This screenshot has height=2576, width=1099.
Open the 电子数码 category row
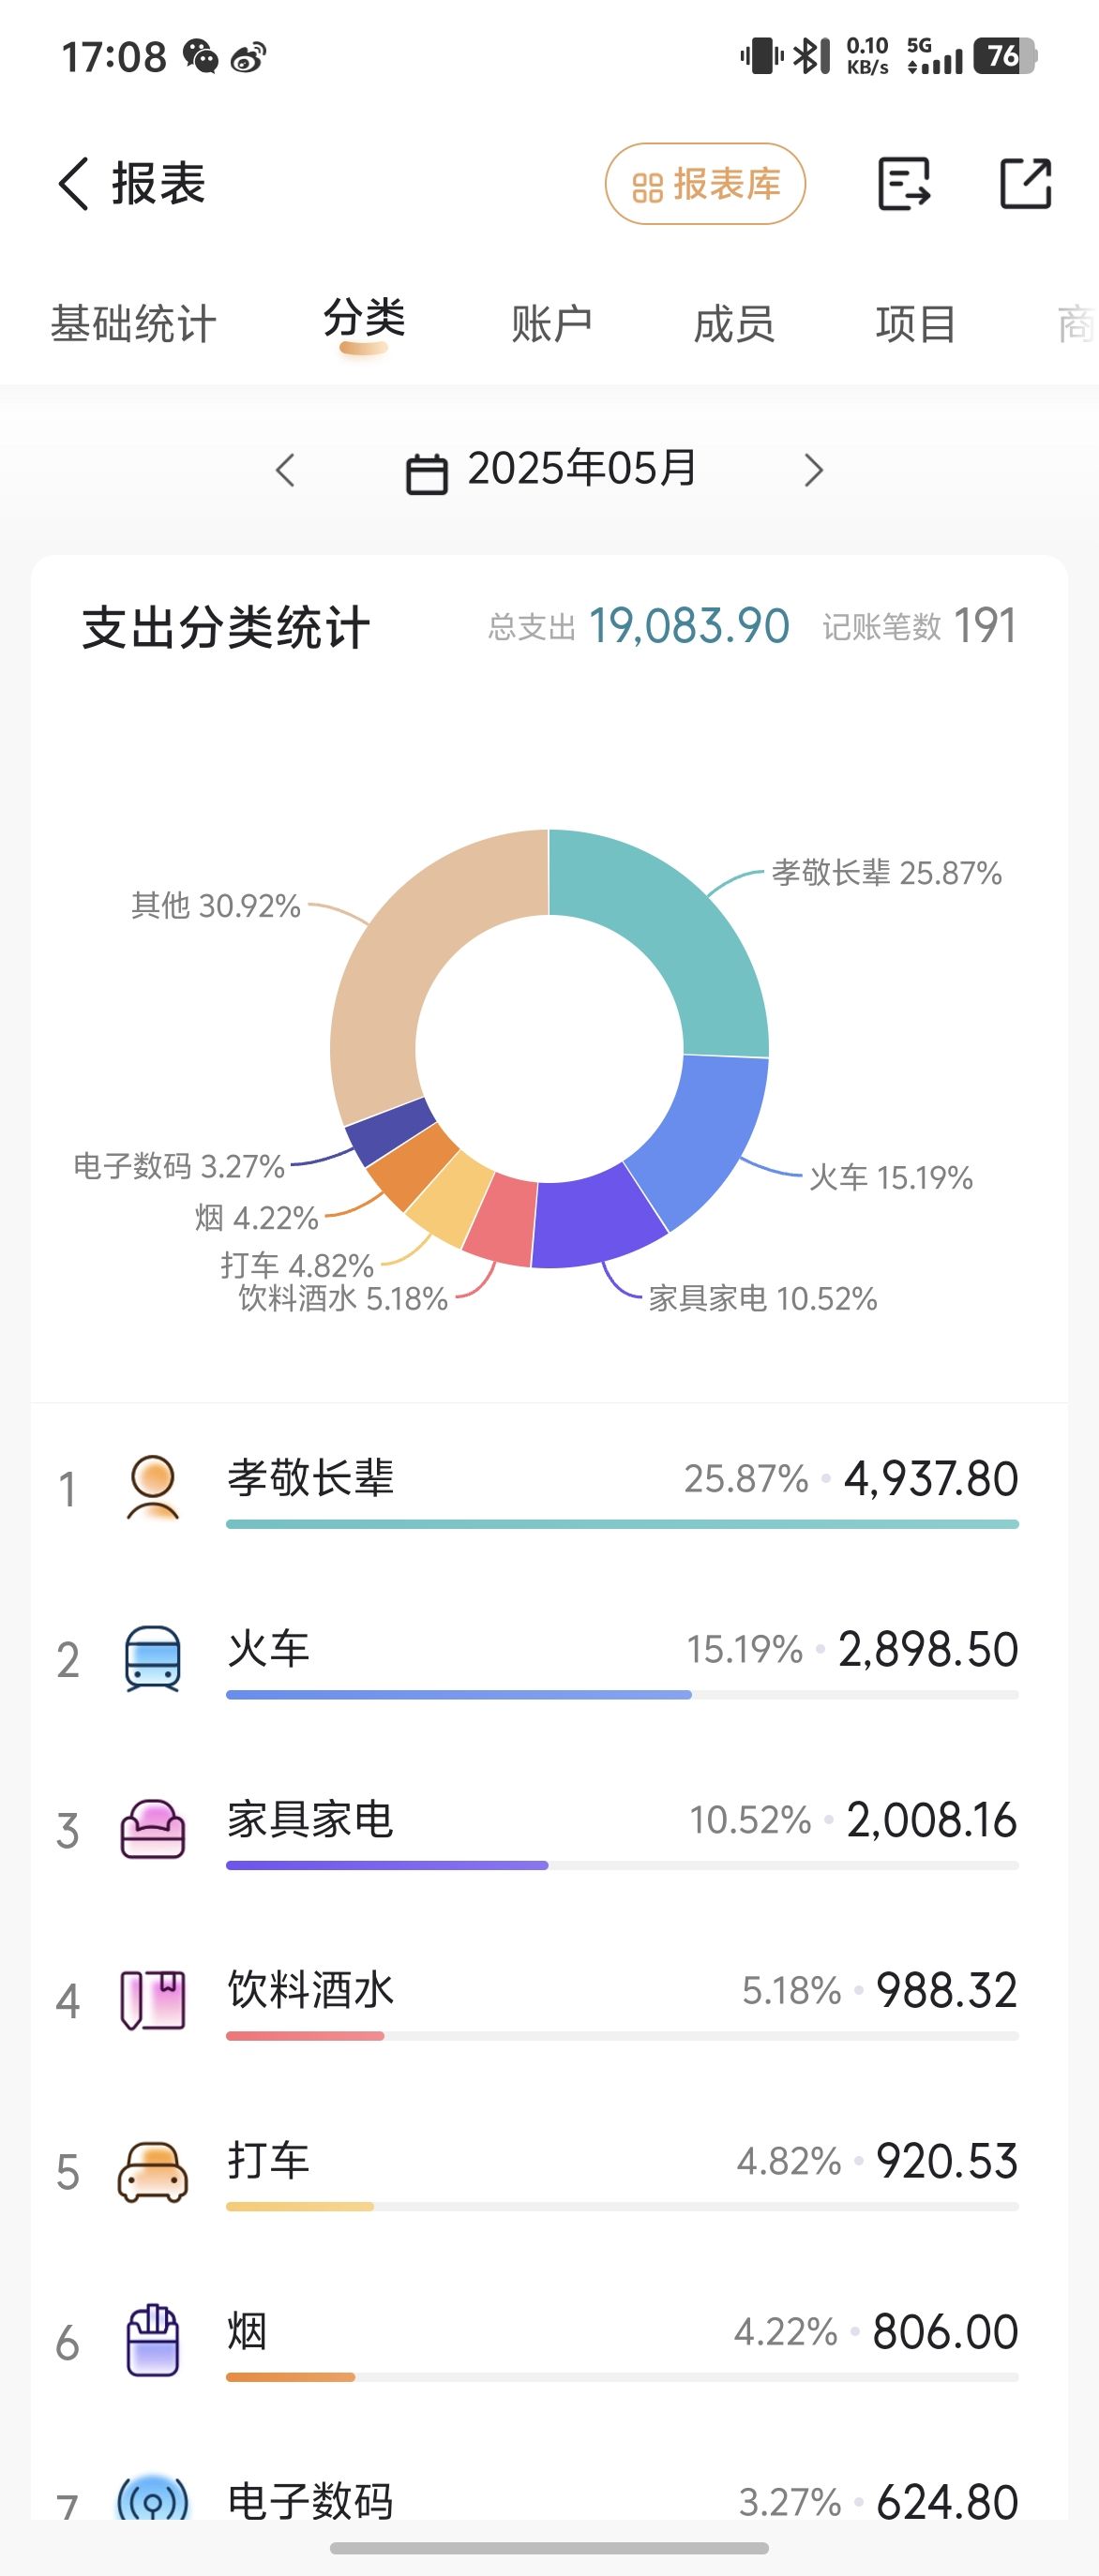tap(549, 2500)
